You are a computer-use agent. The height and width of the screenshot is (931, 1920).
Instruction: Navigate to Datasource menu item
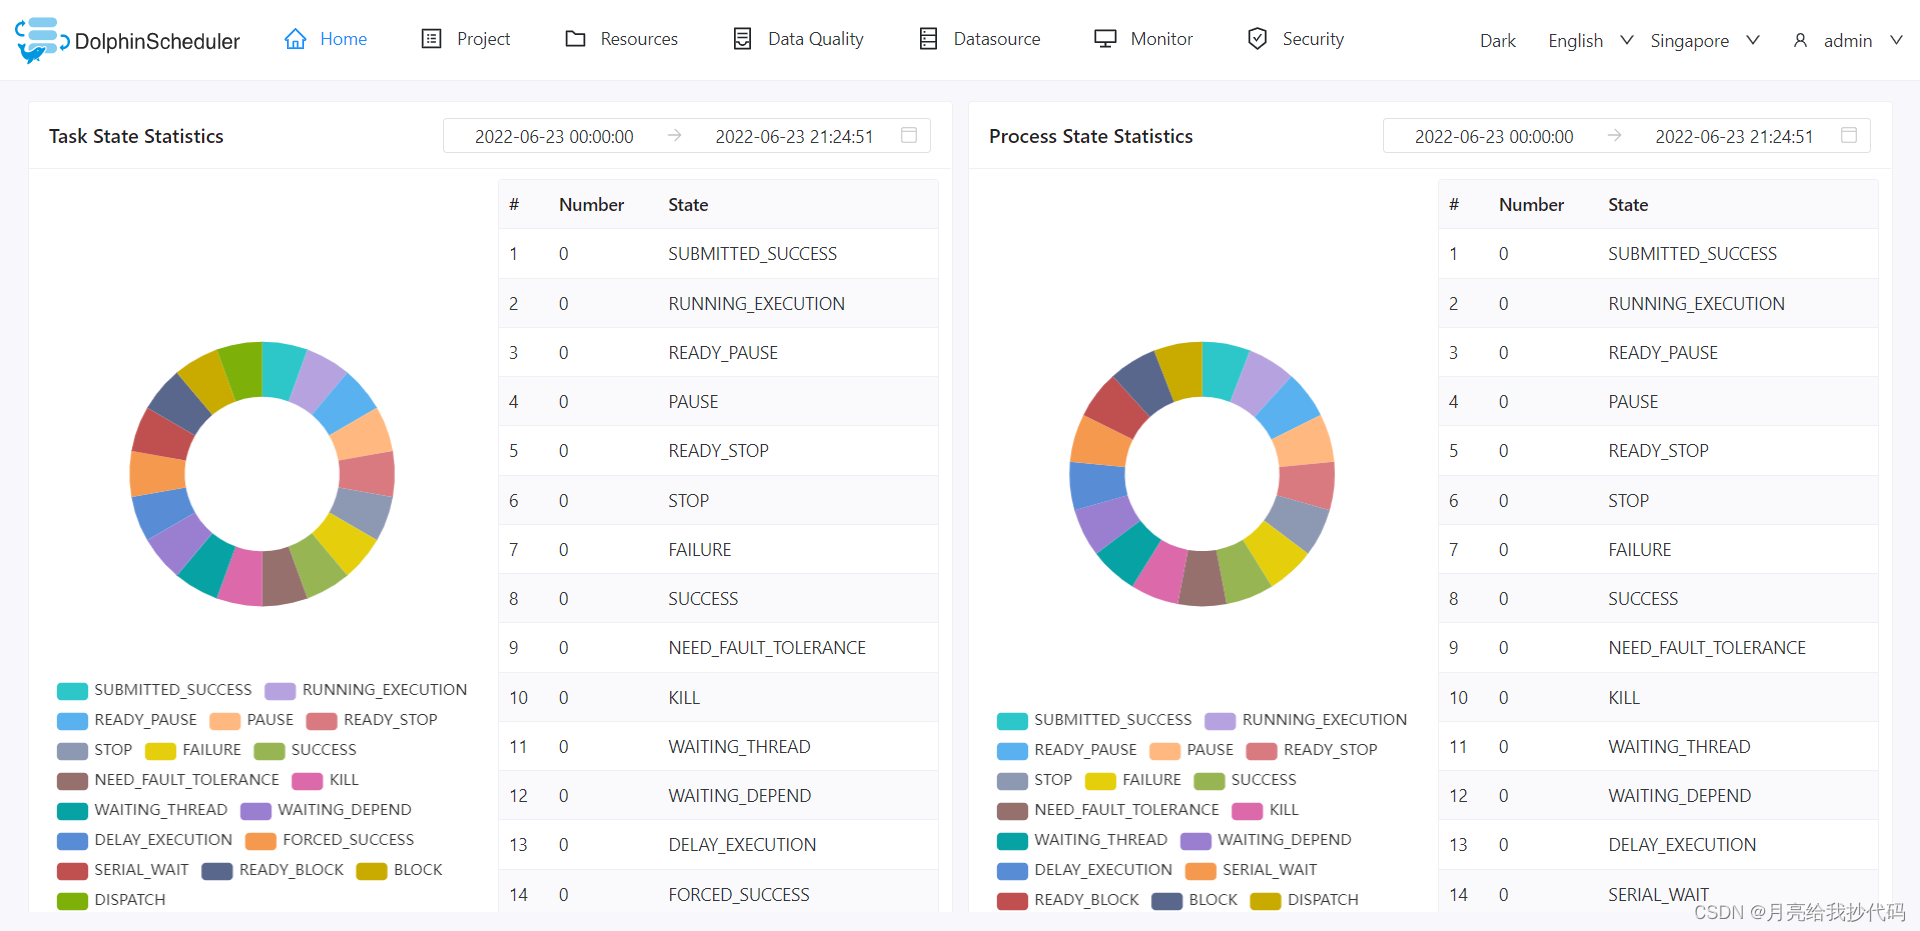tap(980, 39)
